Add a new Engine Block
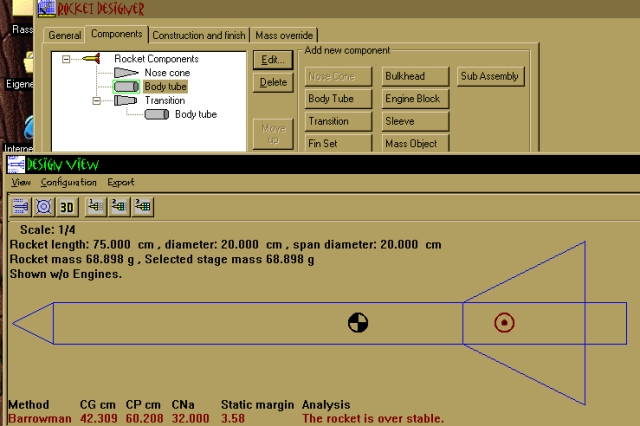640x426 pixels. click(x=416, y=99)
